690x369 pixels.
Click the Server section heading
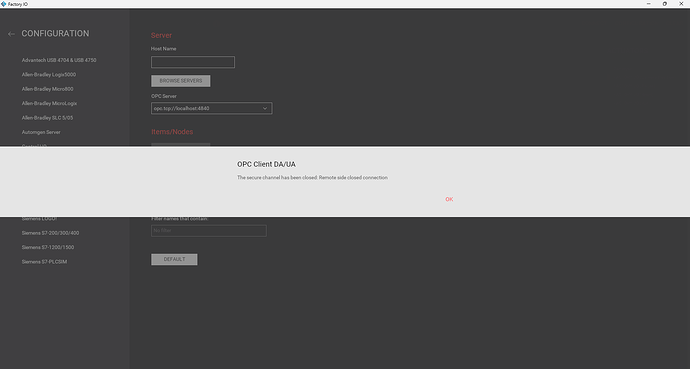click(161, 36)
